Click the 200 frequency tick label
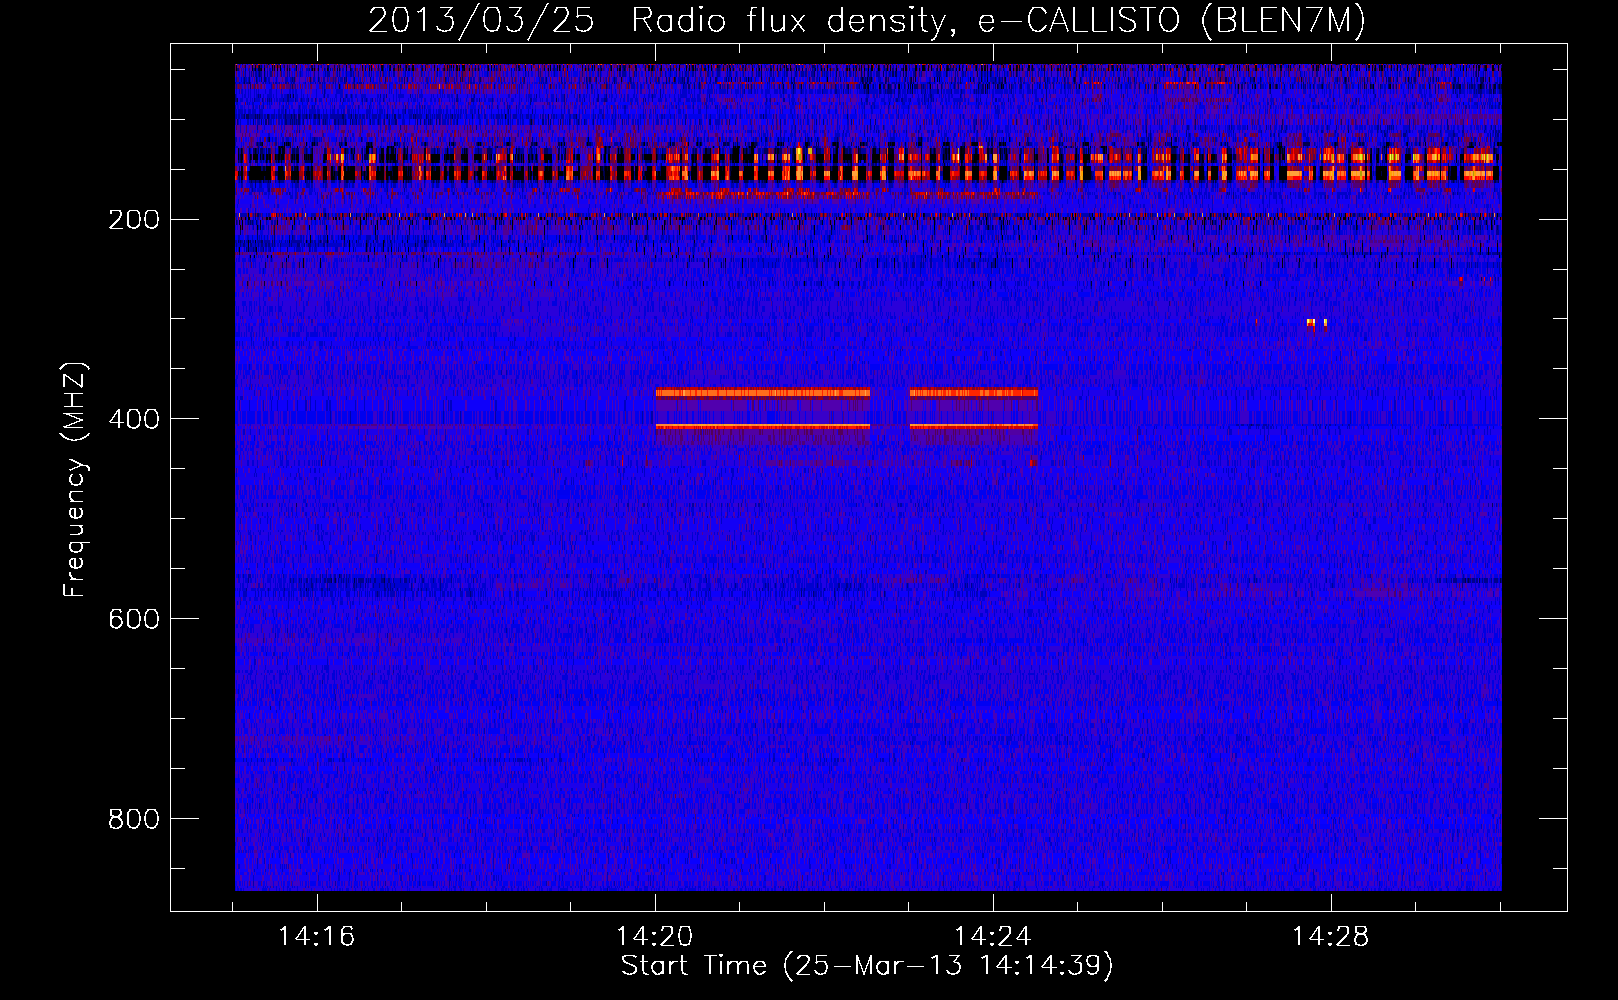 click(134, 220)
